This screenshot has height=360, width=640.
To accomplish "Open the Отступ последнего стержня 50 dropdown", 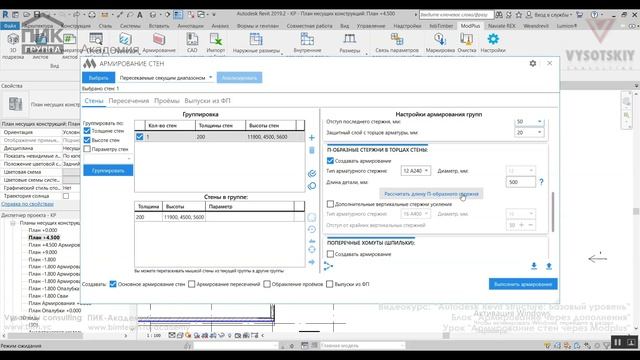I will click(x=529, y=122).
